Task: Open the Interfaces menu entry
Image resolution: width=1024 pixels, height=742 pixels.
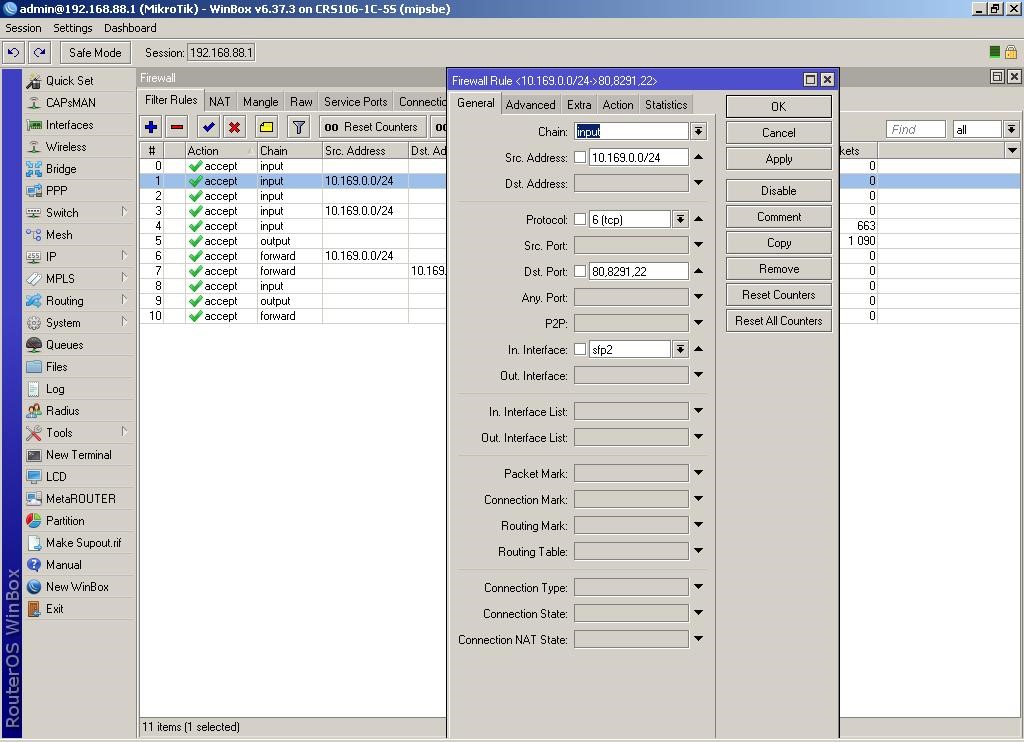Action: (x=69, y=125)
